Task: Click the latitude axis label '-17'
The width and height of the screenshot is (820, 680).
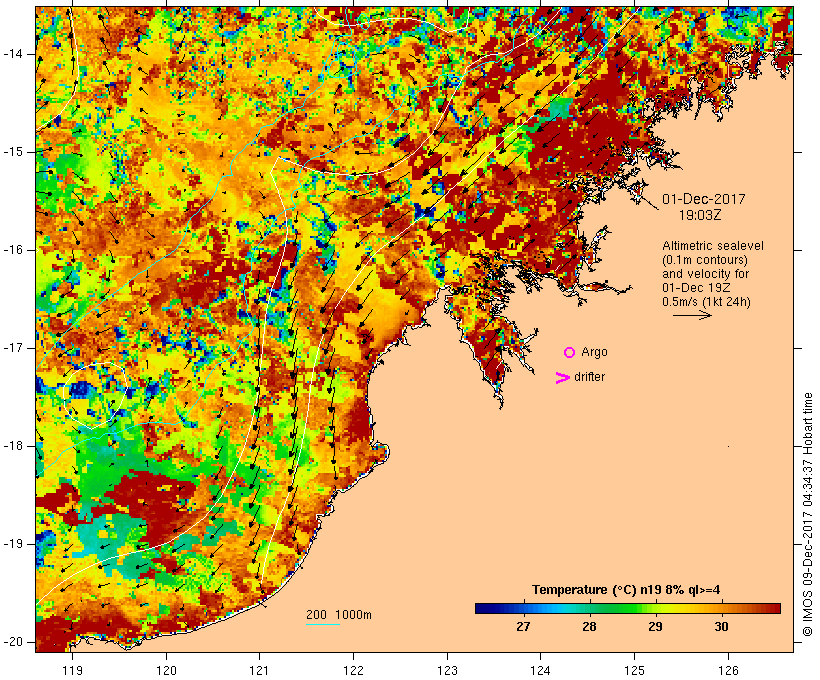Action: [13, 348]
